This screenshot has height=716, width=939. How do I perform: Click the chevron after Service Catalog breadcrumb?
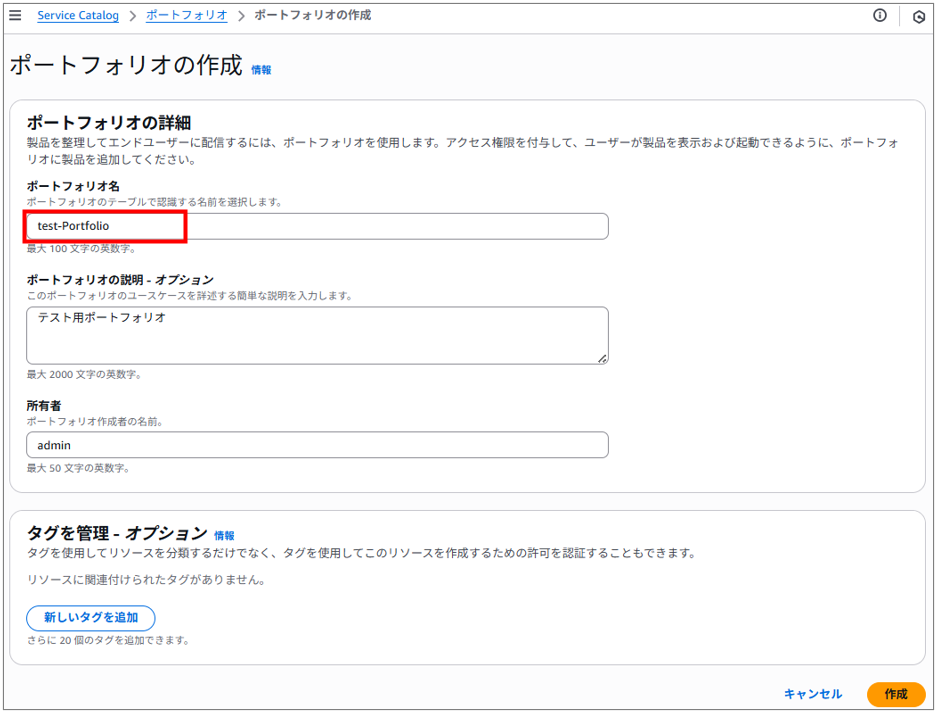point(132,16)
